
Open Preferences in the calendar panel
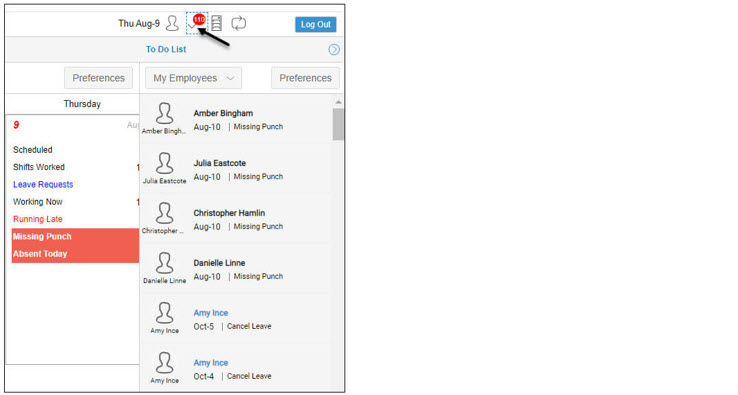[98, 78]
